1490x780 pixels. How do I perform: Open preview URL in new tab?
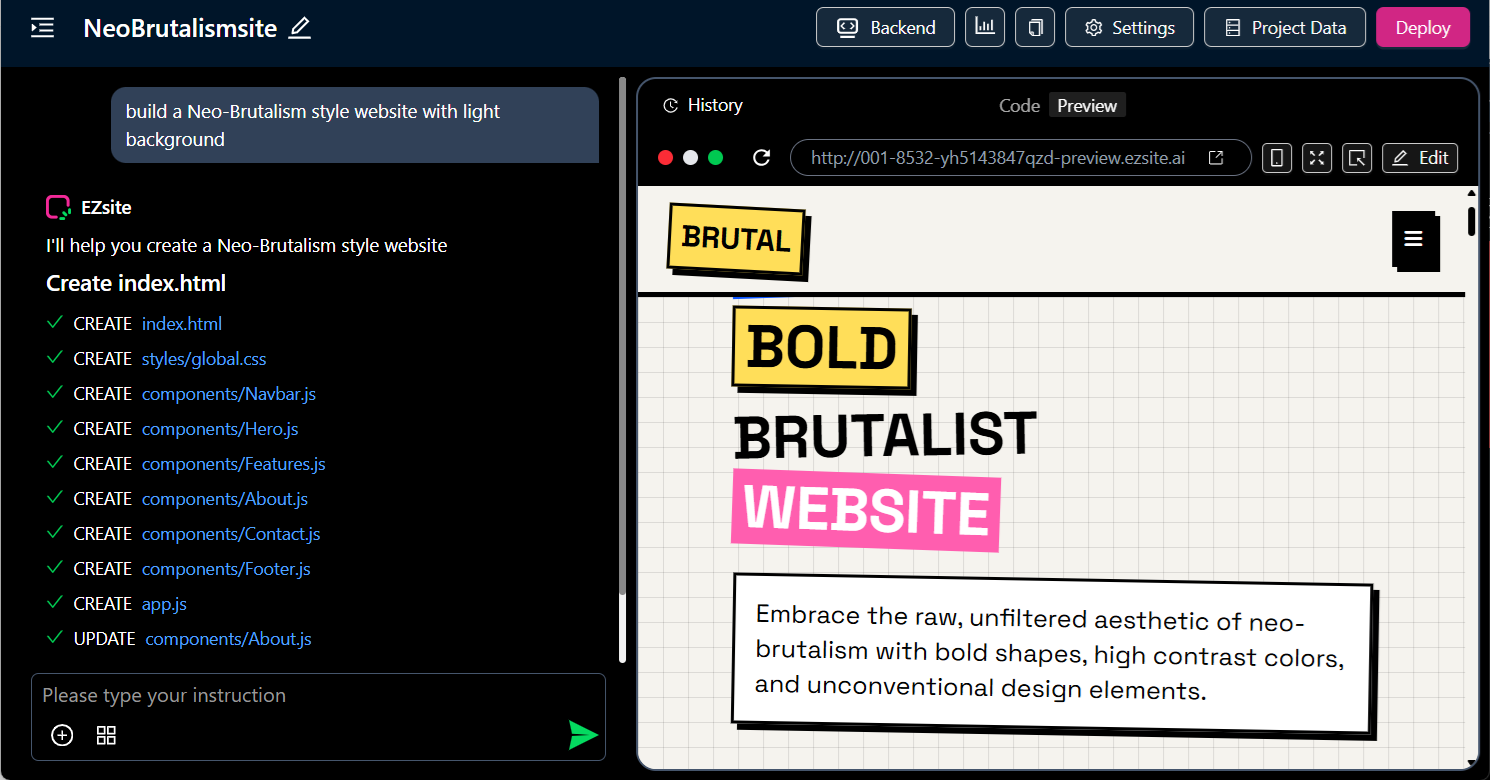[1216, 158]
